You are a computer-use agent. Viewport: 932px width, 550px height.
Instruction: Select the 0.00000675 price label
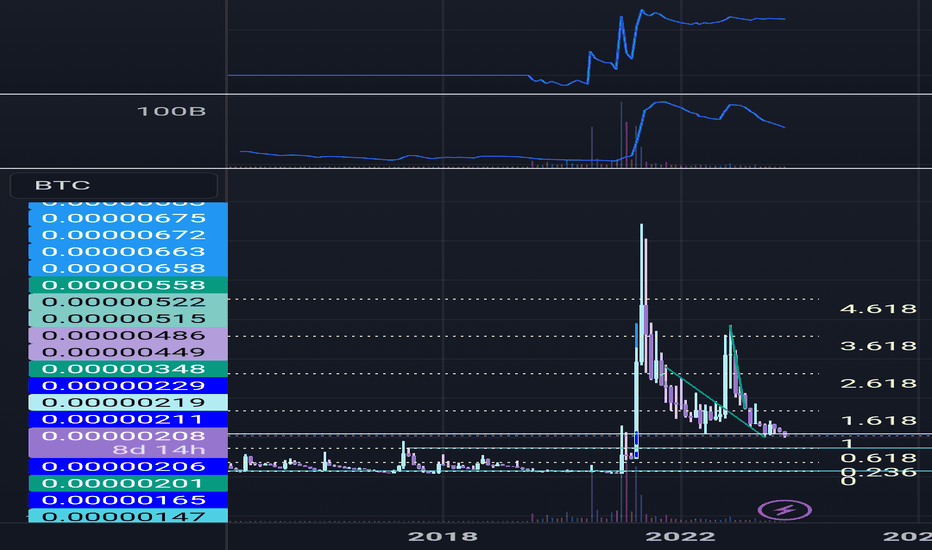click(128, 218)
